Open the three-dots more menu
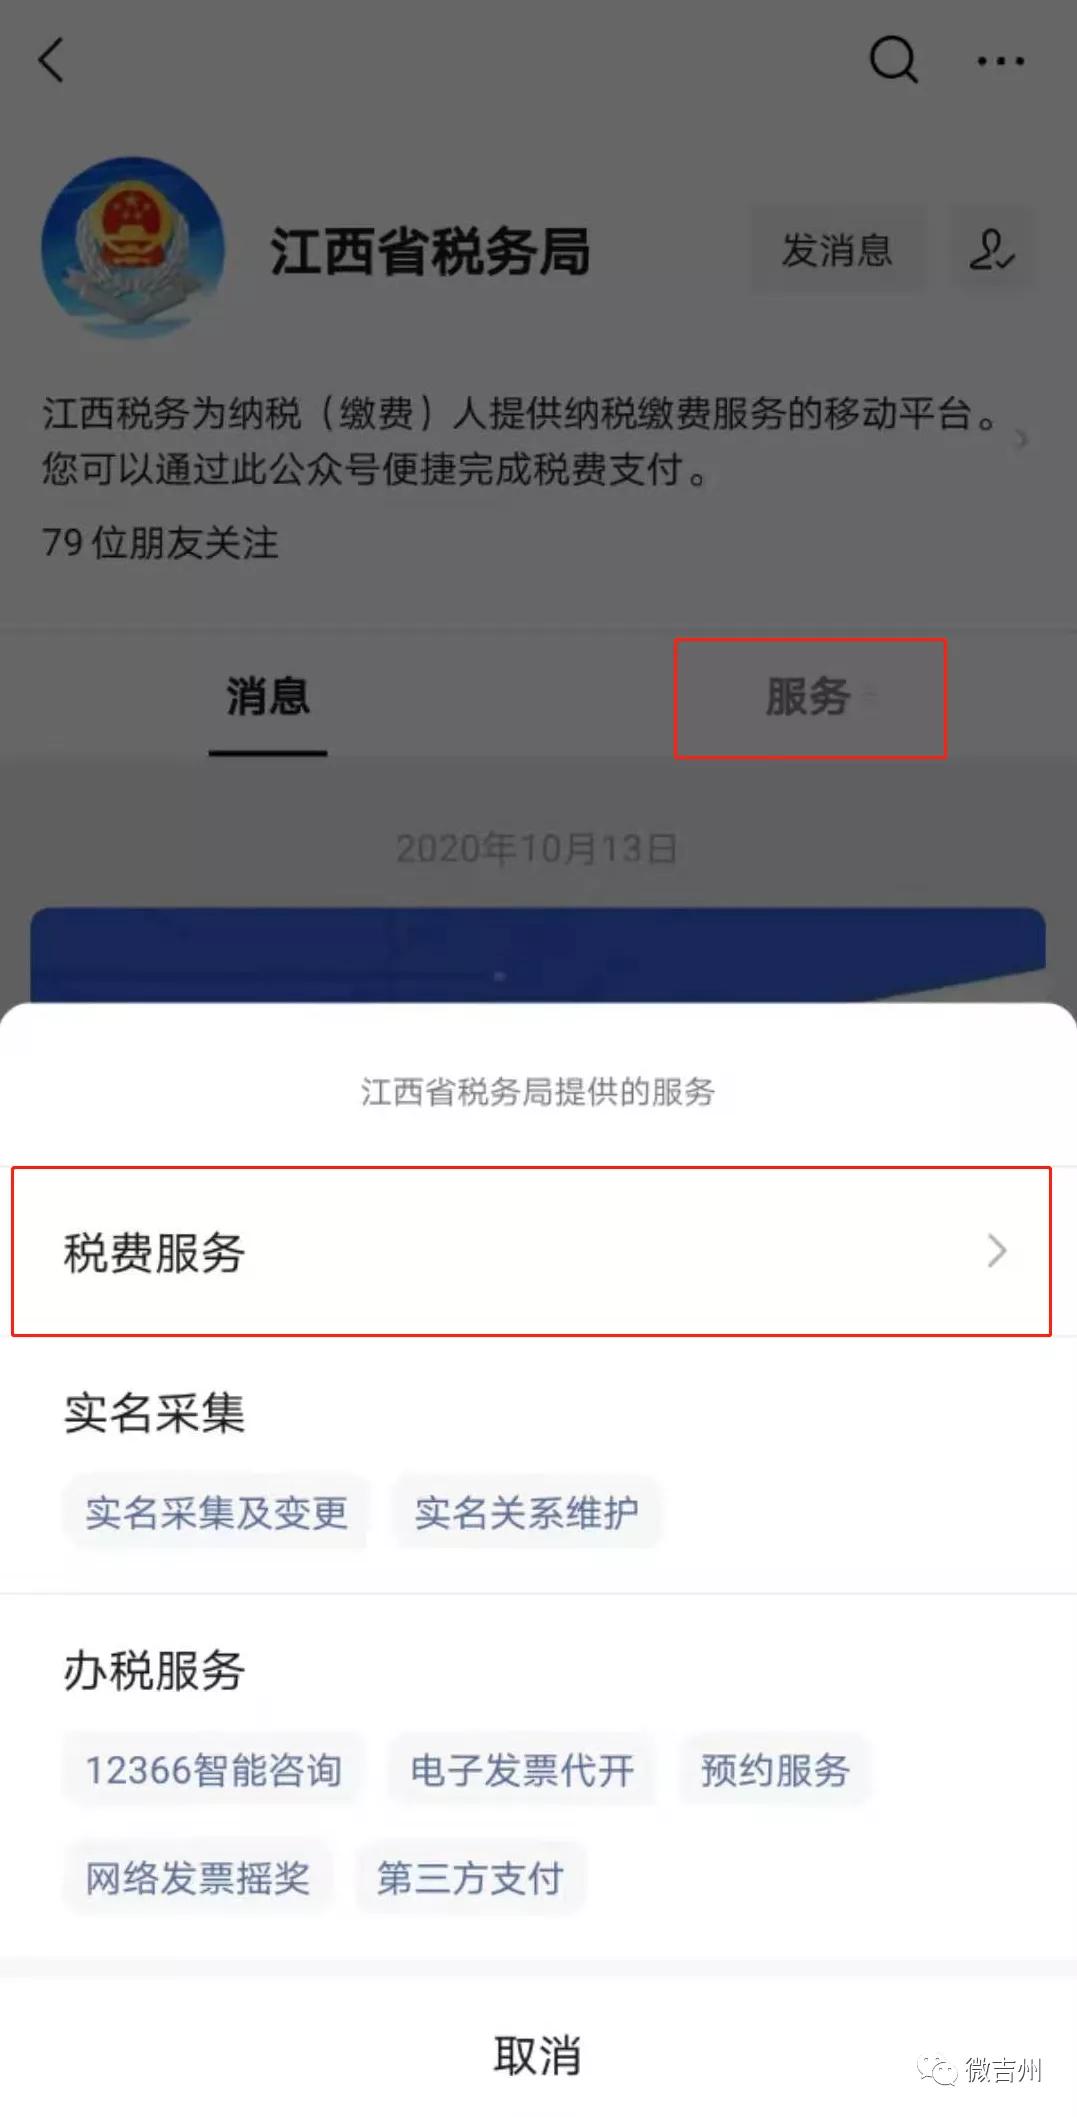The width and height of the screenshot is (1077, 2117). (x=1000, y=61)
